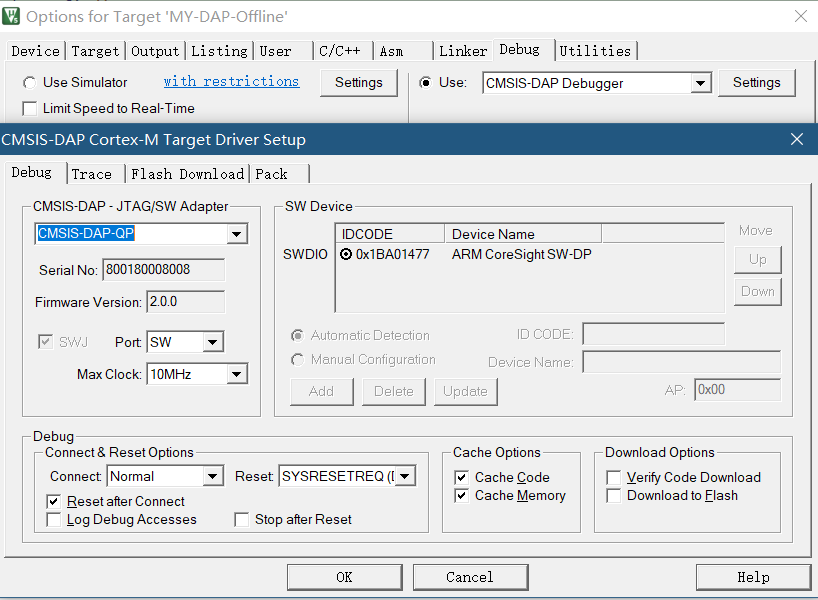818x600 pixels.
Task: Toggle the Reset after Connect checkbox
Action: tap(54, 502)
